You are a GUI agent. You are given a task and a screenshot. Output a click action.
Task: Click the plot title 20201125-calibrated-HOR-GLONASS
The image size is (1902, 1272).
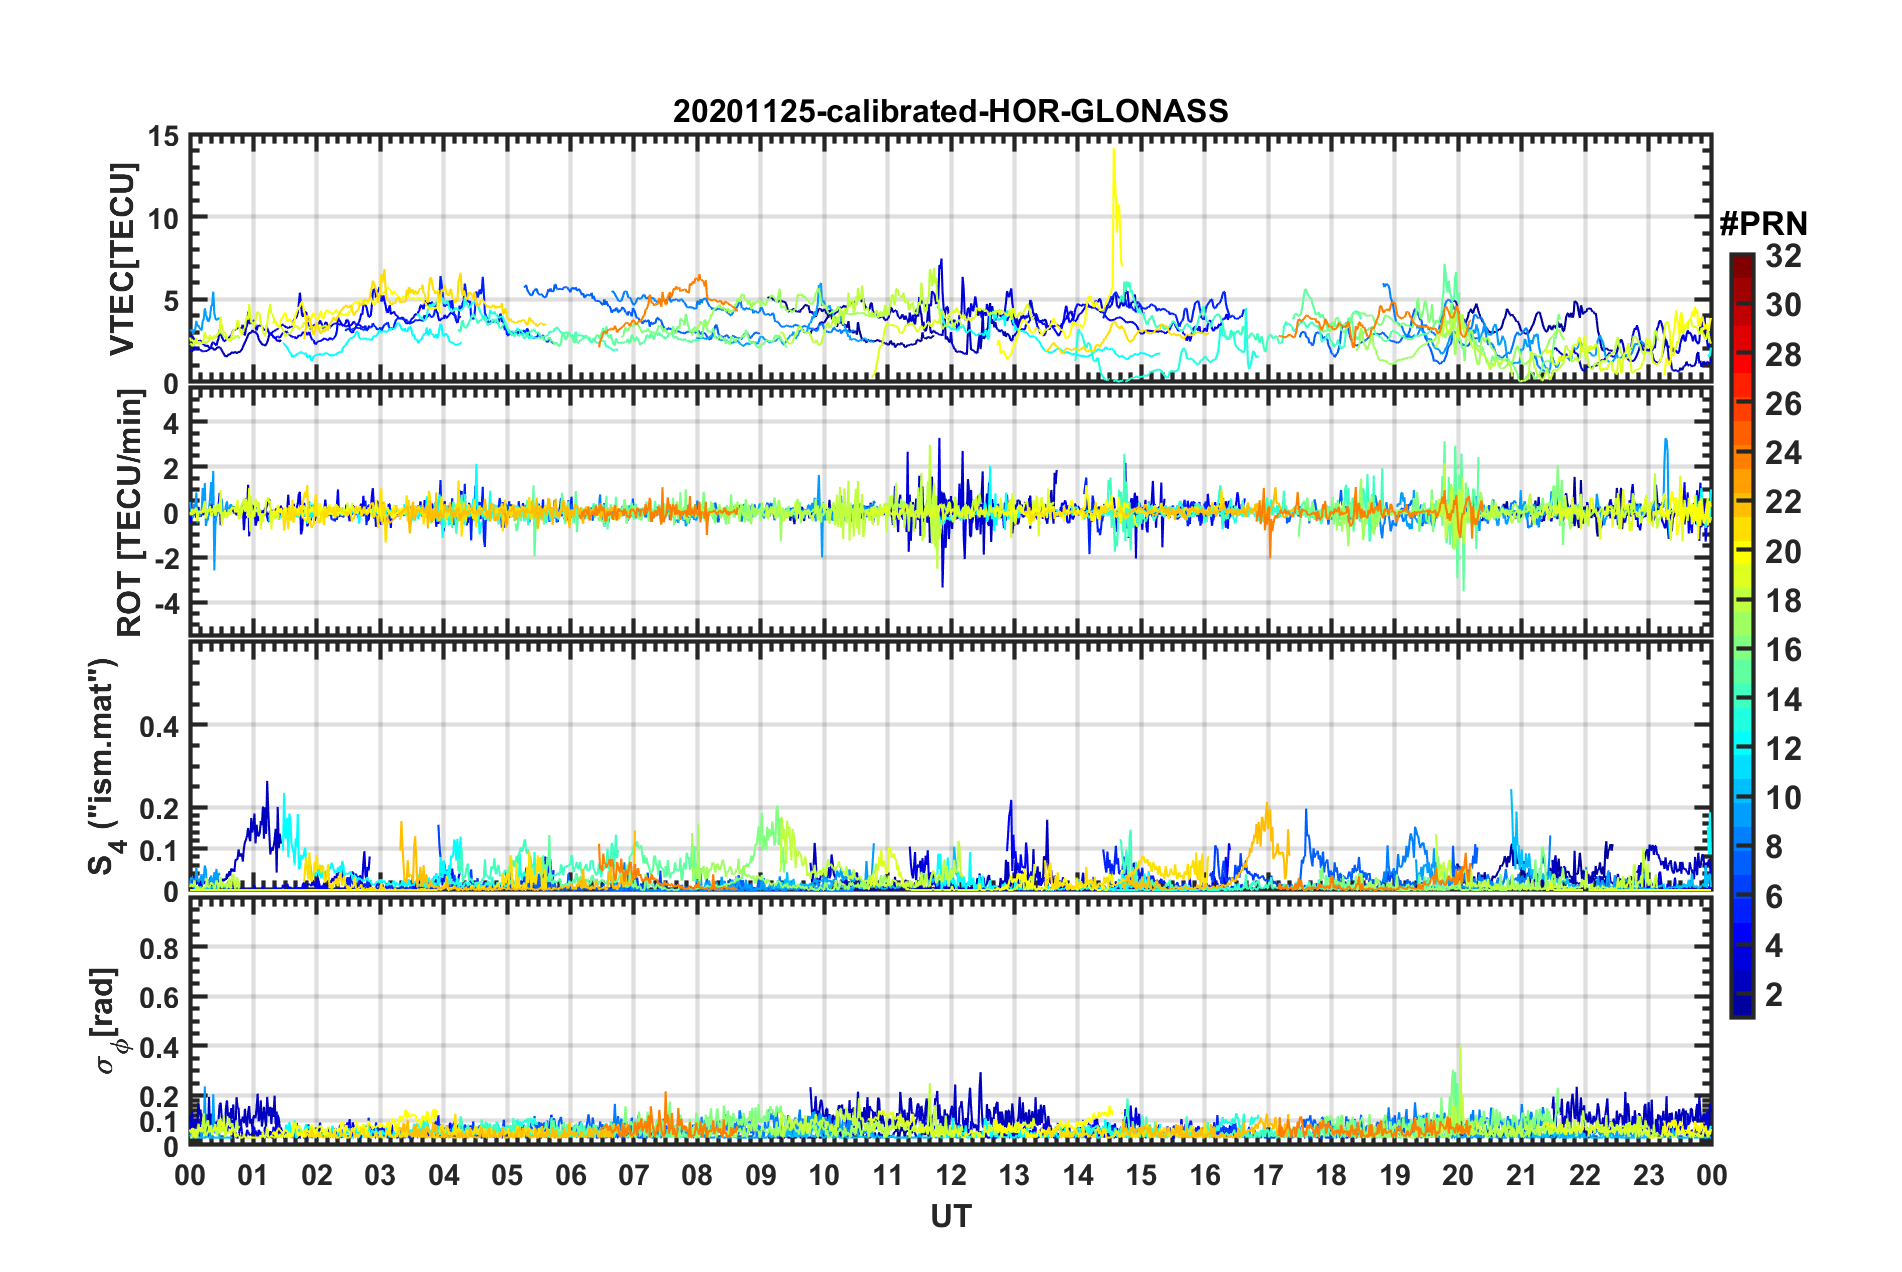point(950,111)
